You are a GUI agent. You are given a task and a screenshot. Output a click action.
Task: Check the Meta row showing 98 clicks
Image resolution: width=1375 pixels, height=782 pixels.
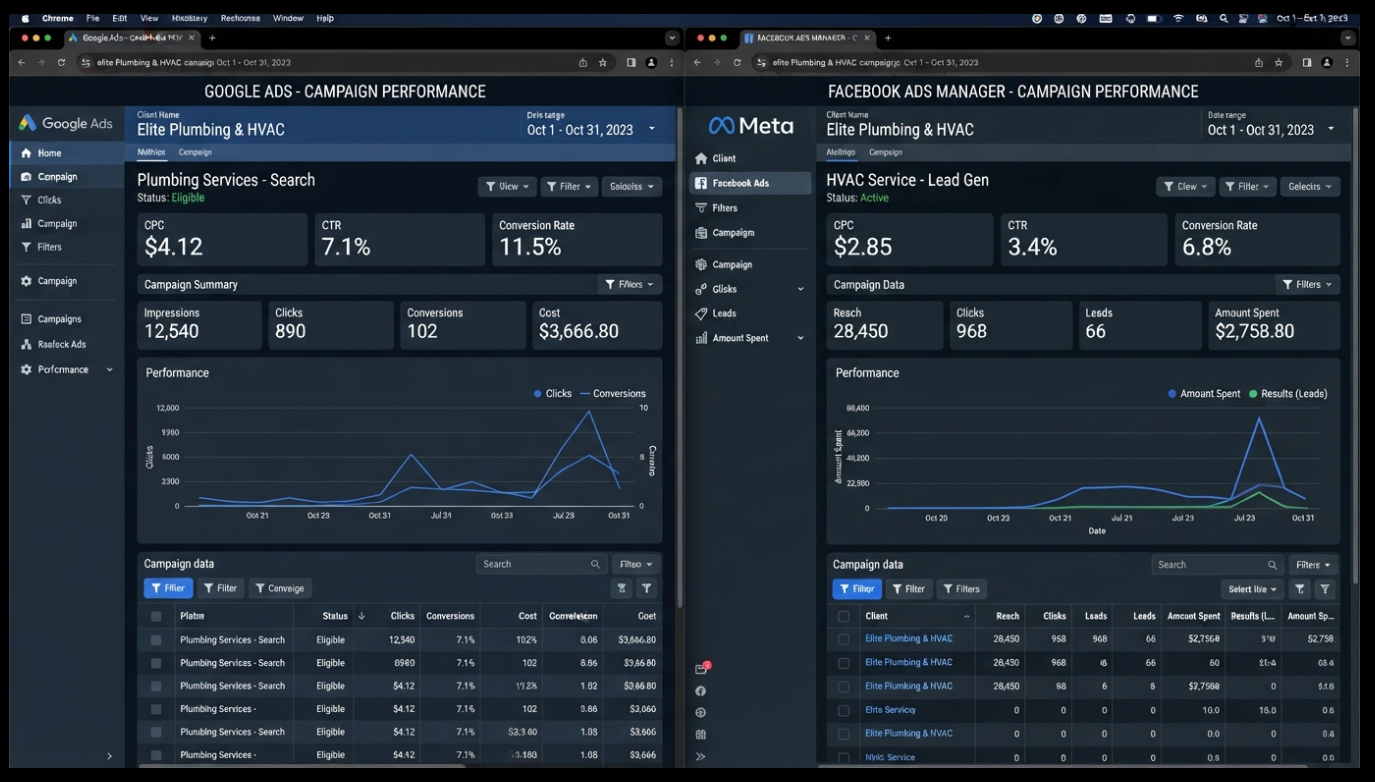(x=844, y=686)
